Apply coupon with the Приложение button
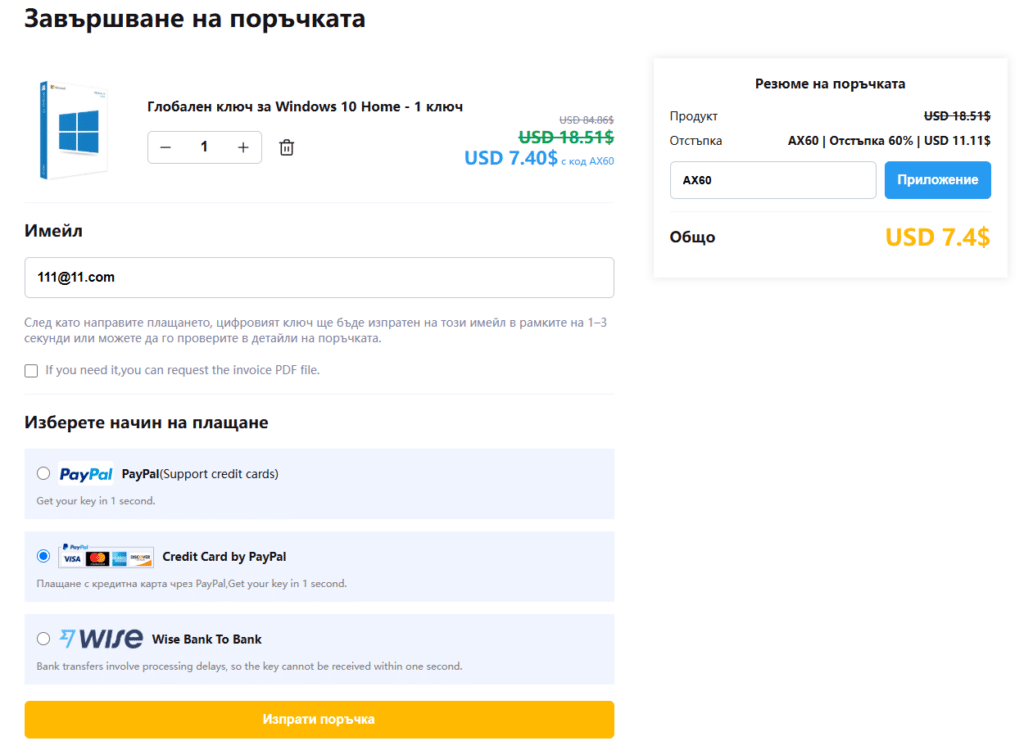This screenshot has width=1024, height=750. pos(937,180)
